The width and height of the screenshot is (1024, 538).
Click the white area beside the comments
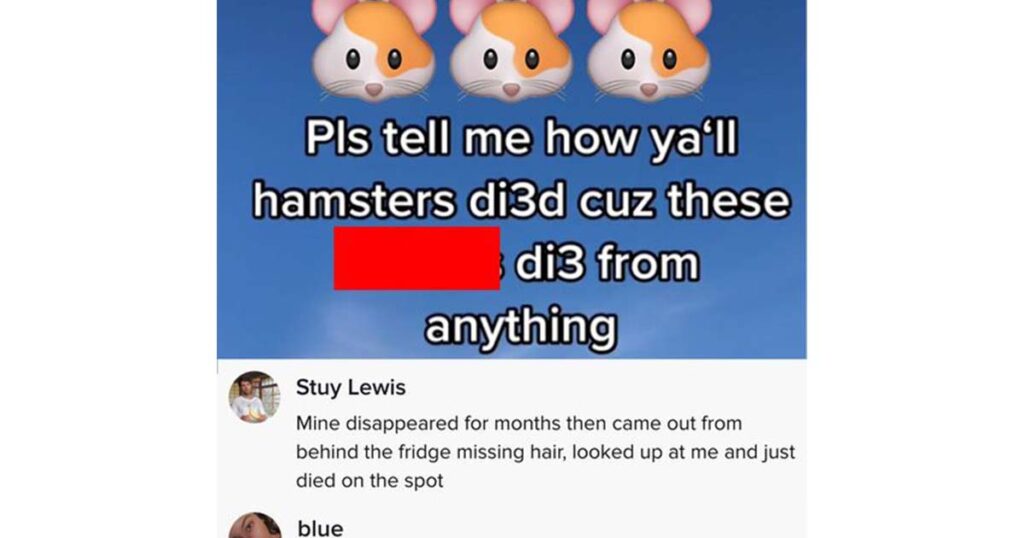[x=914, y=451]
